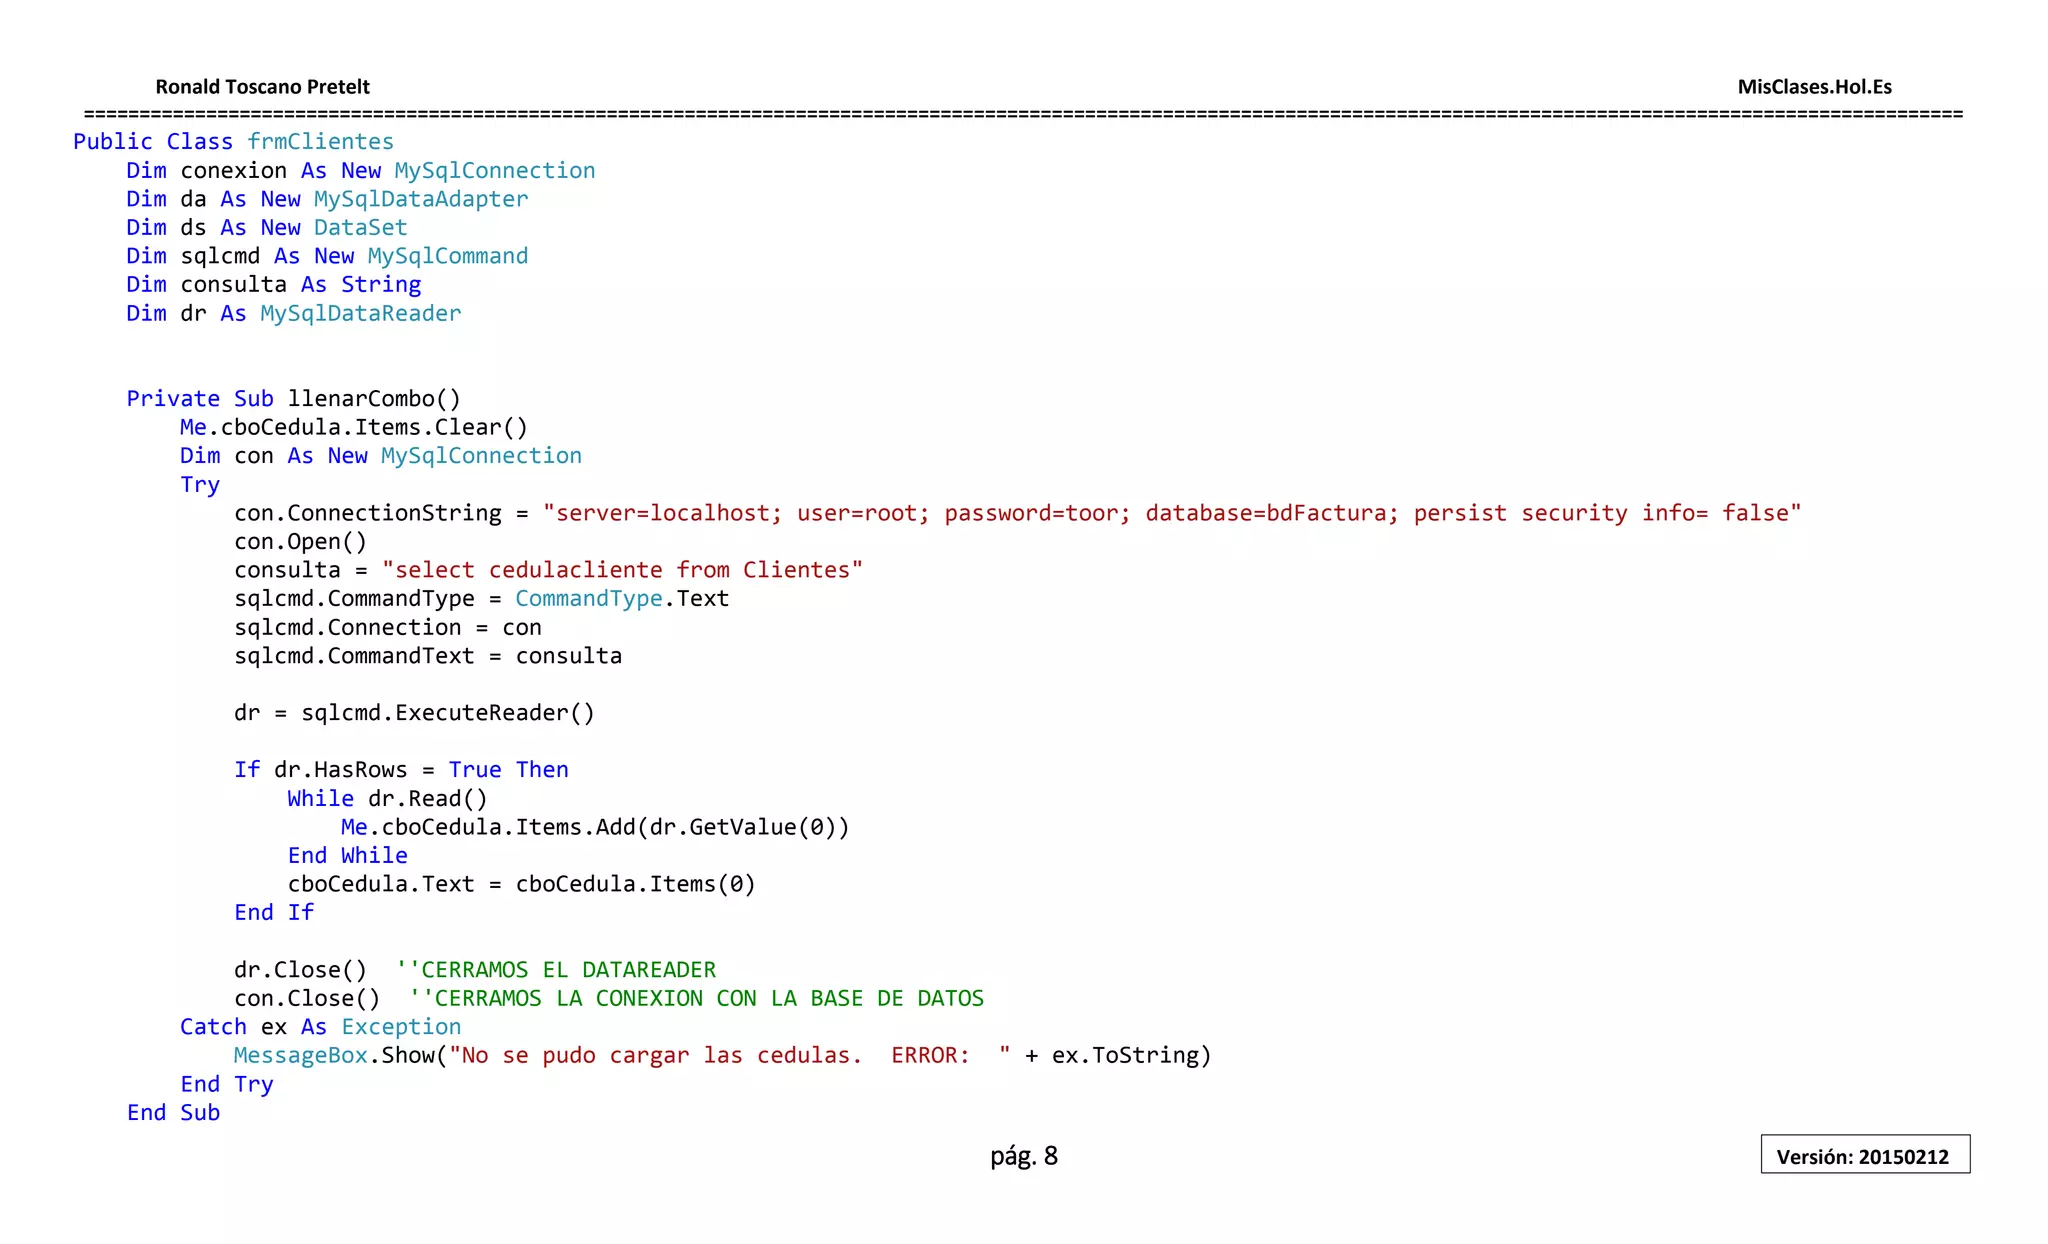Click the frmClientes class name
This screenshot has width=2048, height=1244.
click(320, 142)
